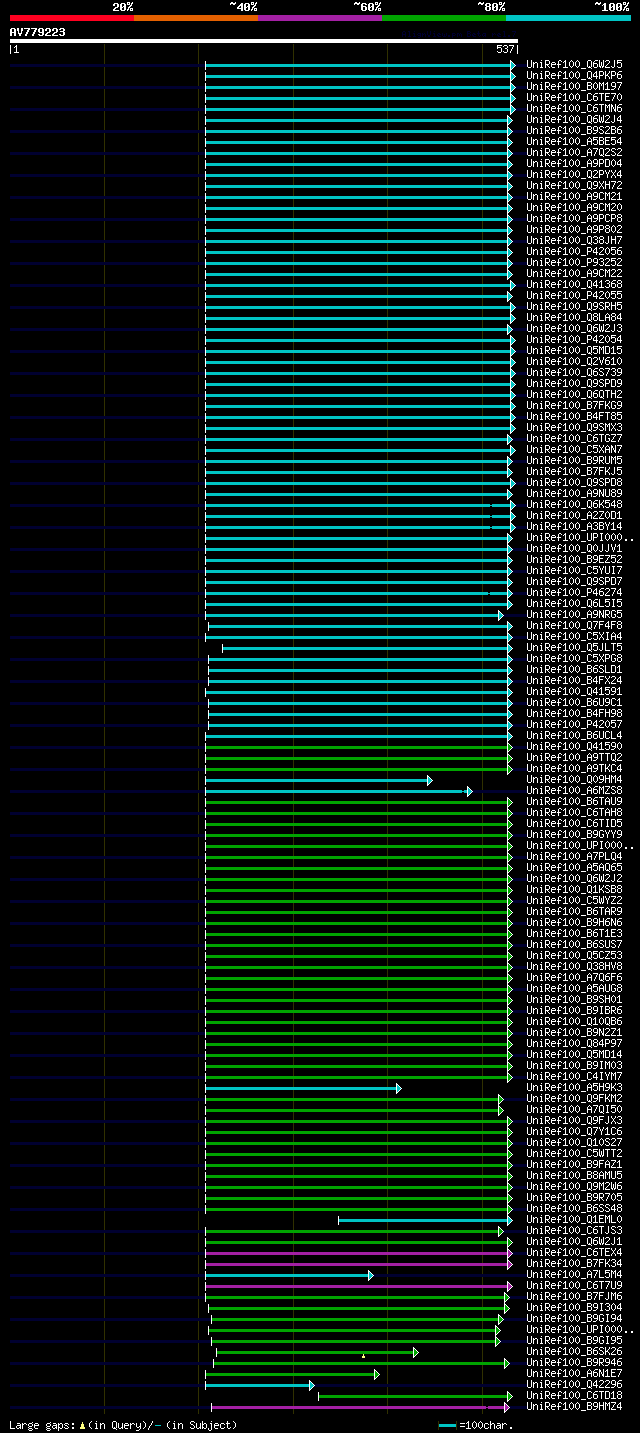This screenshot has width=640, height=1433.
Task: Click label UniRef100_A7Q2S2
Action: click(x=574, y=152)
